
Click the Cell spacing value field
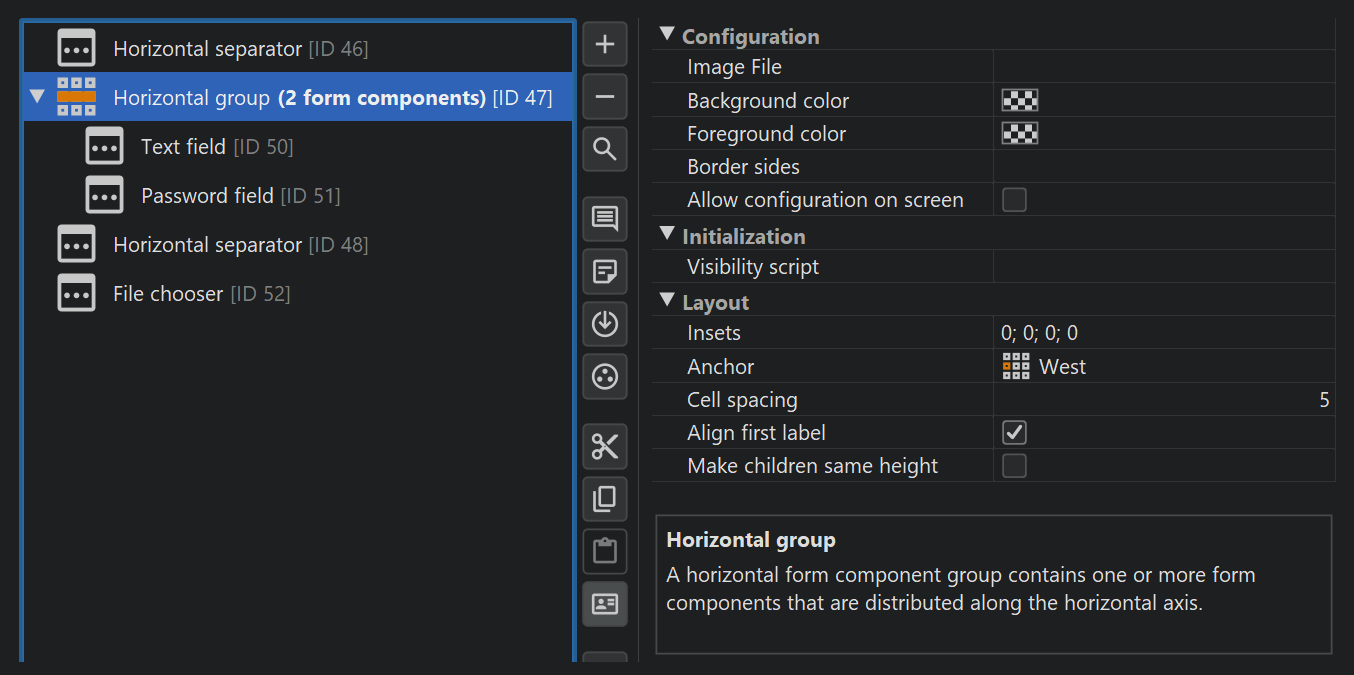1164,400
